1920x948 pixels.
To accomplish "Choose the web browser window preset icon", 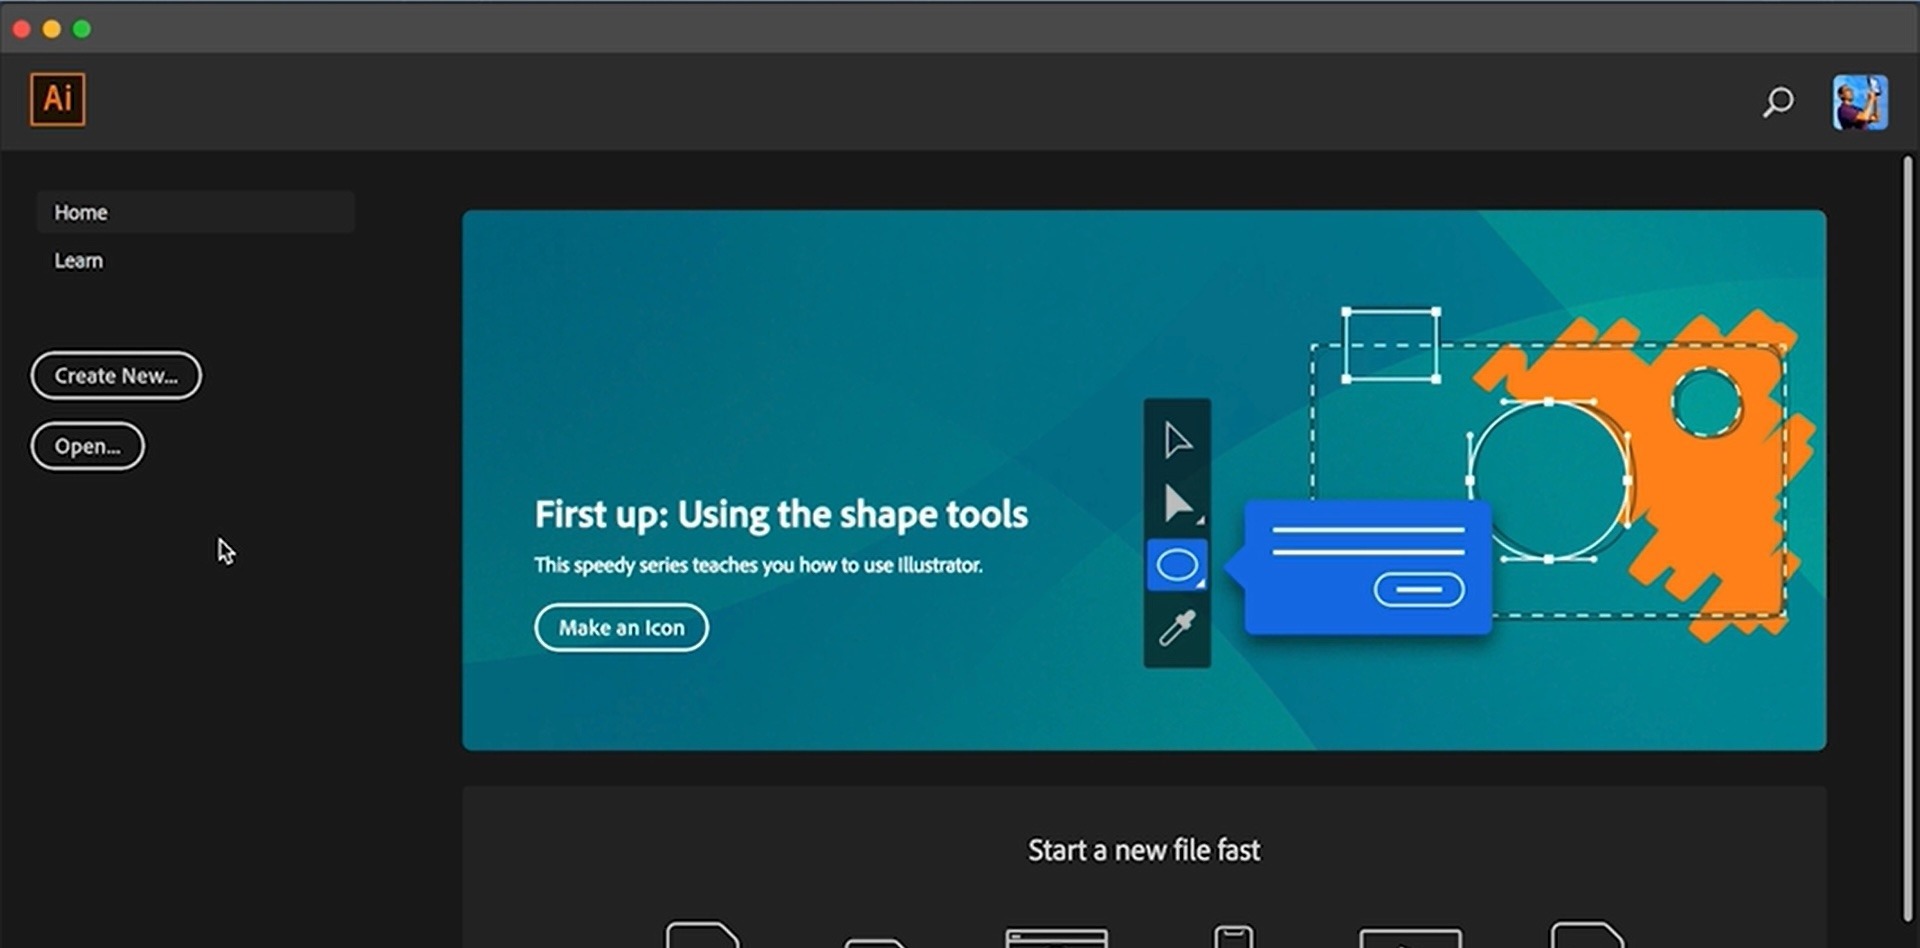I will pyautogui.click(x=1056, y=937).
